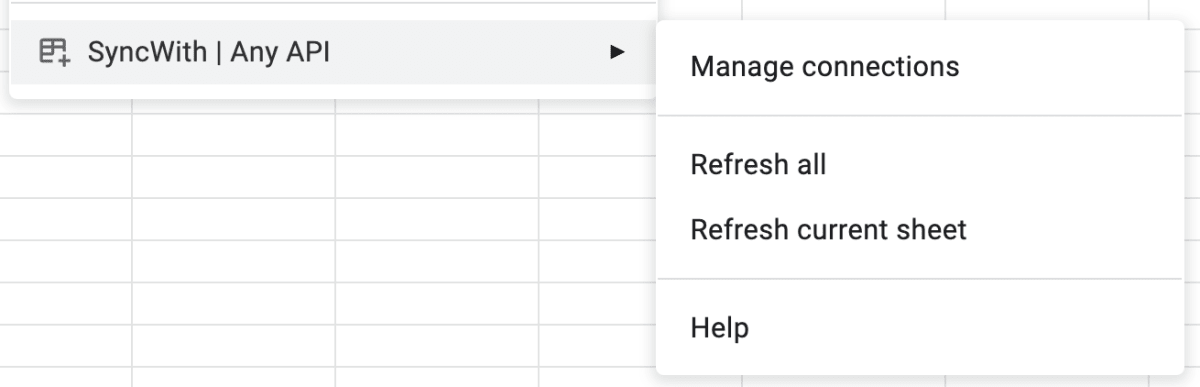The image size is (1200, 387).
Task: Select the top-right cell above the submenu
Action: click(1174, 9)
